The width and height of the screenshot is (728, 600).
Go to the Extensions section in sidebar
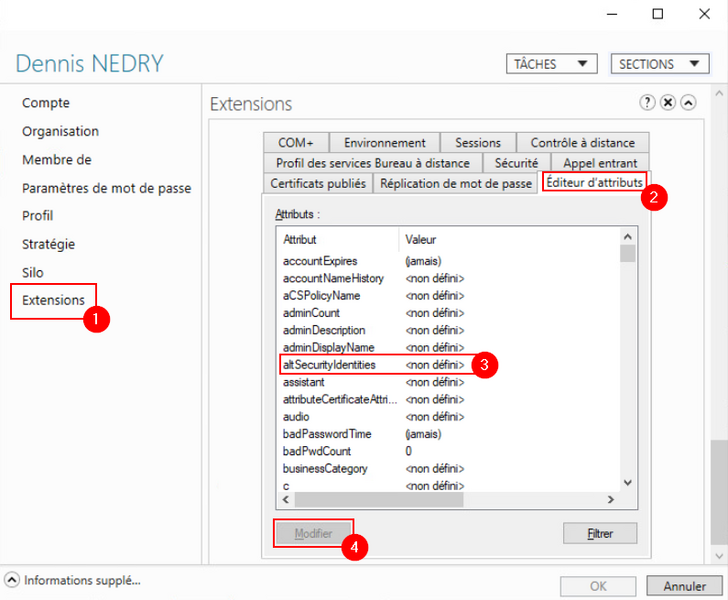pos(53,300)
